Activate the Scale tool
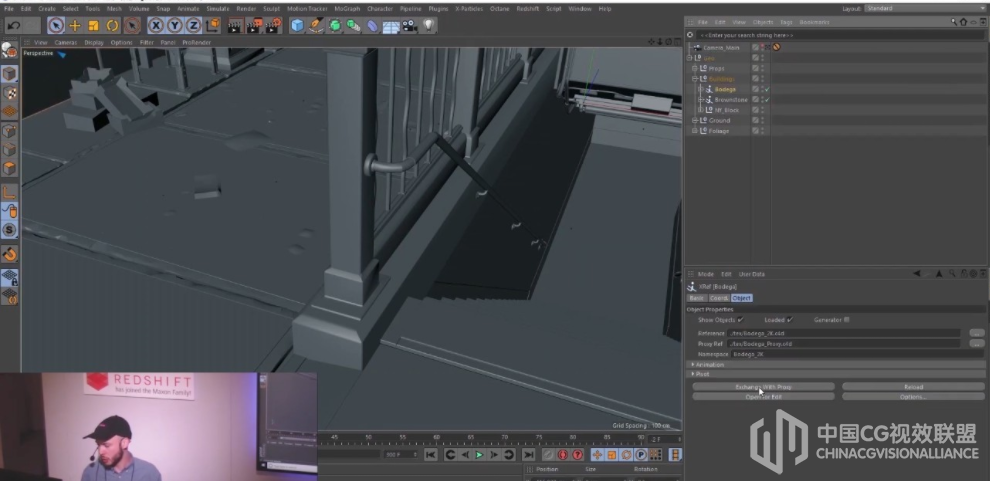The width and height of the screenshot is (990, 481). pyautogui.click(x=93, y=25)
